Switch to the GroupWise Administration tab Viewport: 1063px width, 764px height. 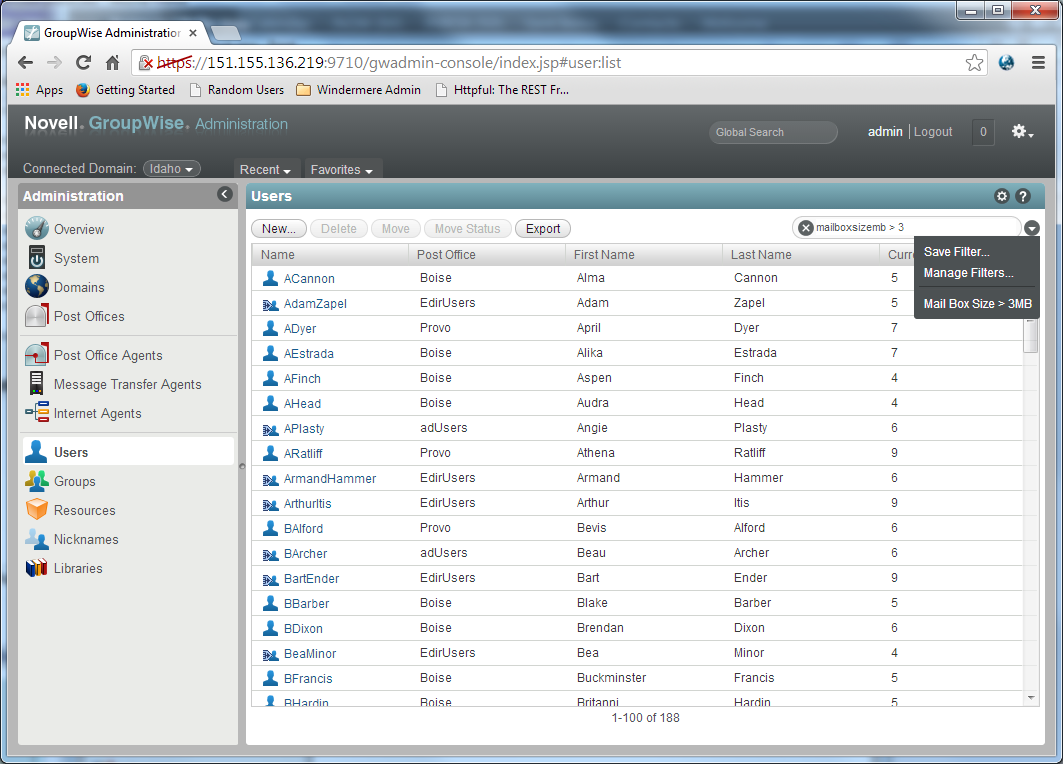coord(111,33)
